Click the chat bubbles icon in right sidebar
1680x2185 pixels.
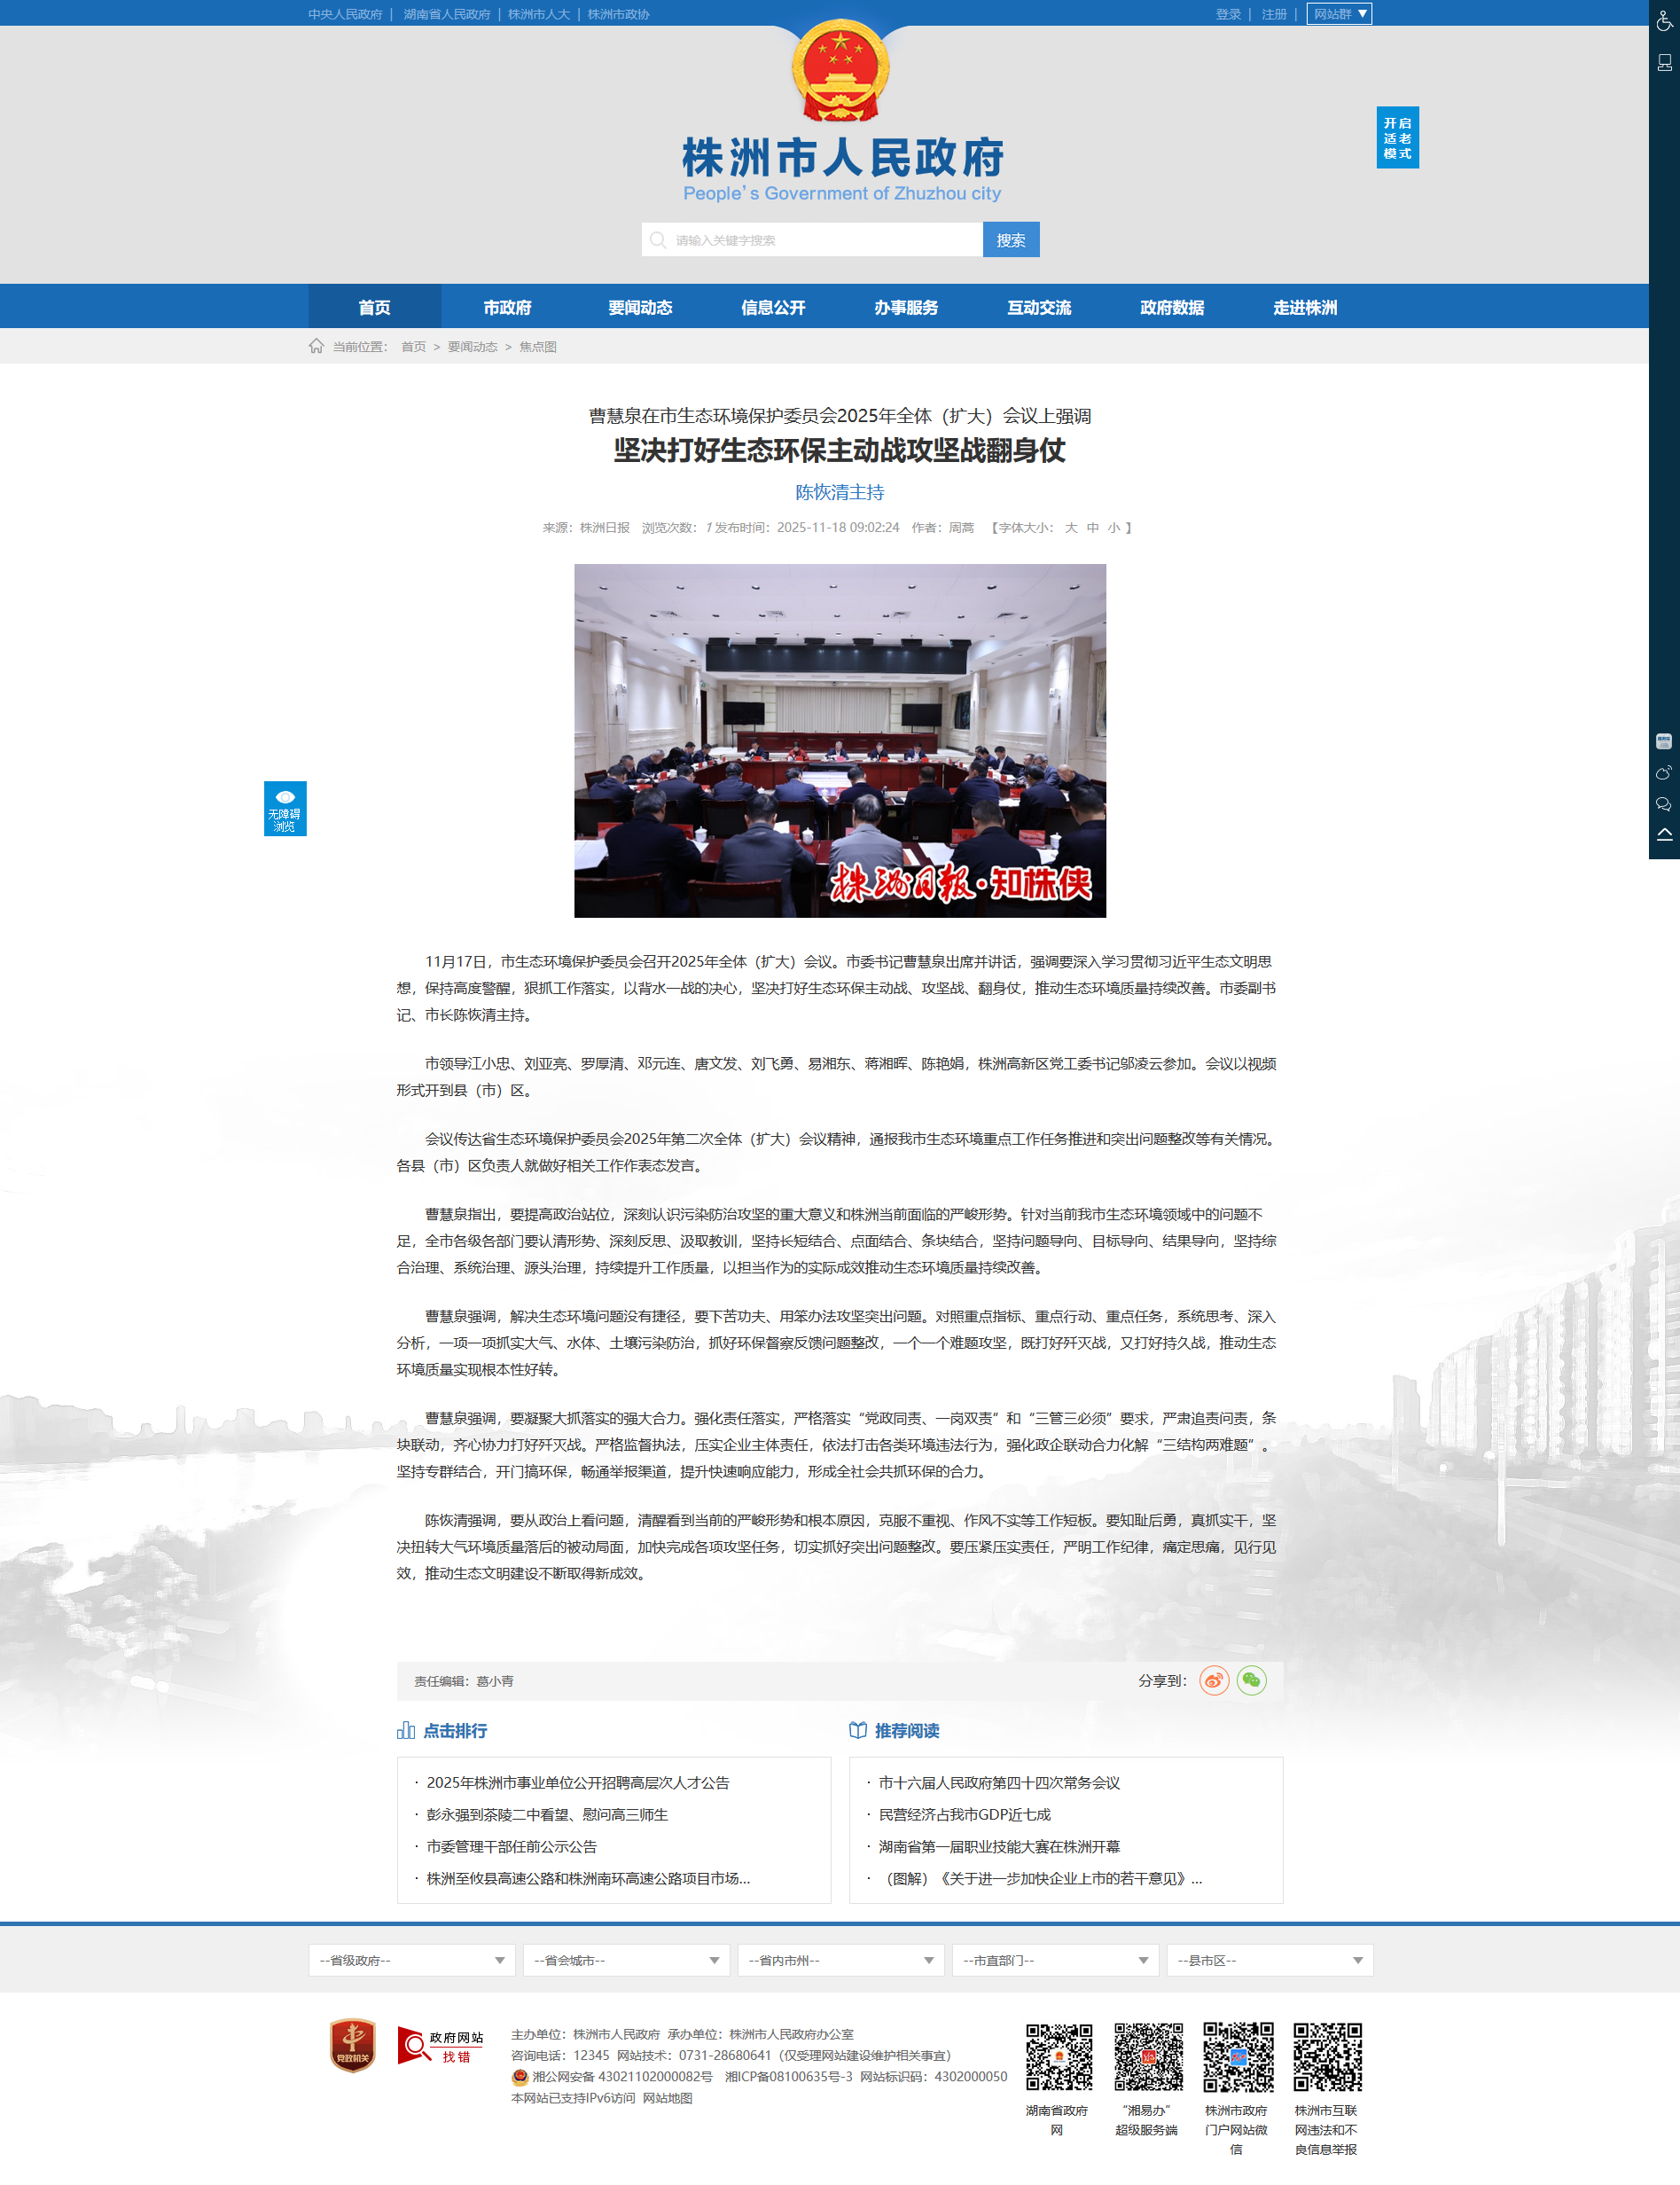point(1663,804)
